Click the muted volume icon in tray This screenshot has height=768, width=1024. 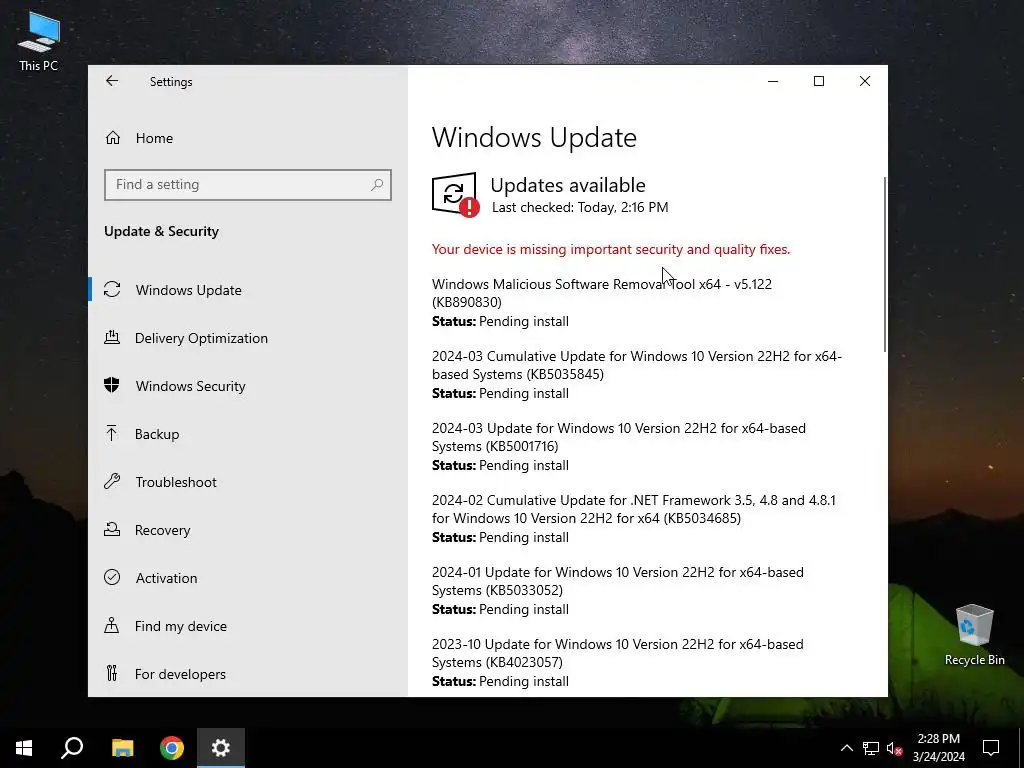click(894, 748)
